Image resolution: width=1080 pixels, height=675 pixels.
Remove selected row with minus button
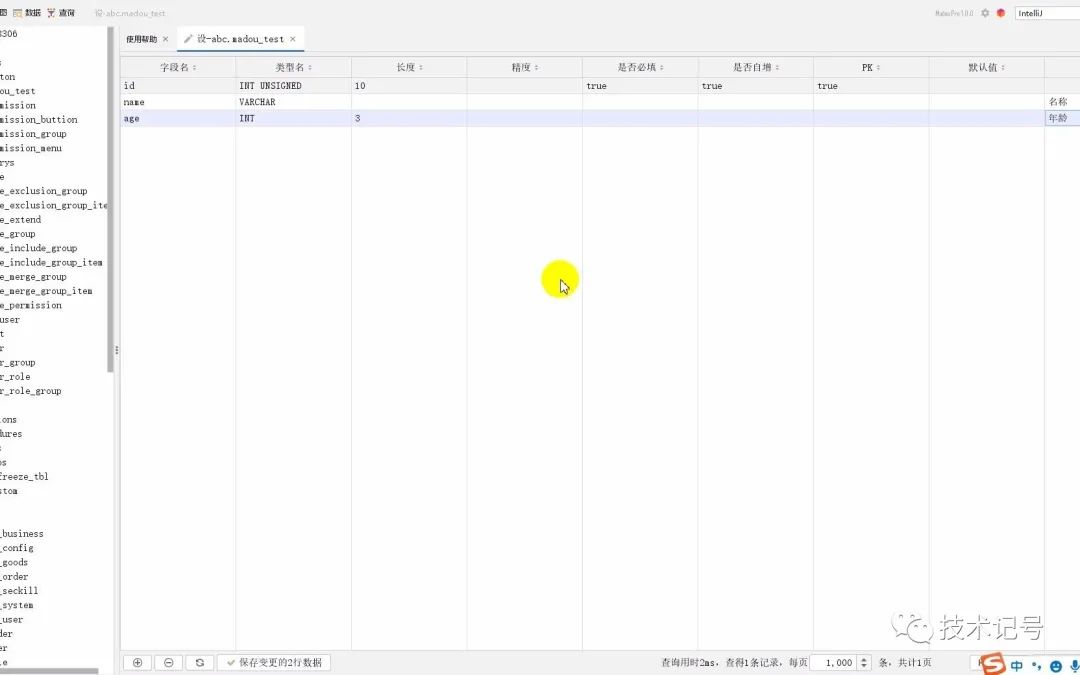169,663
